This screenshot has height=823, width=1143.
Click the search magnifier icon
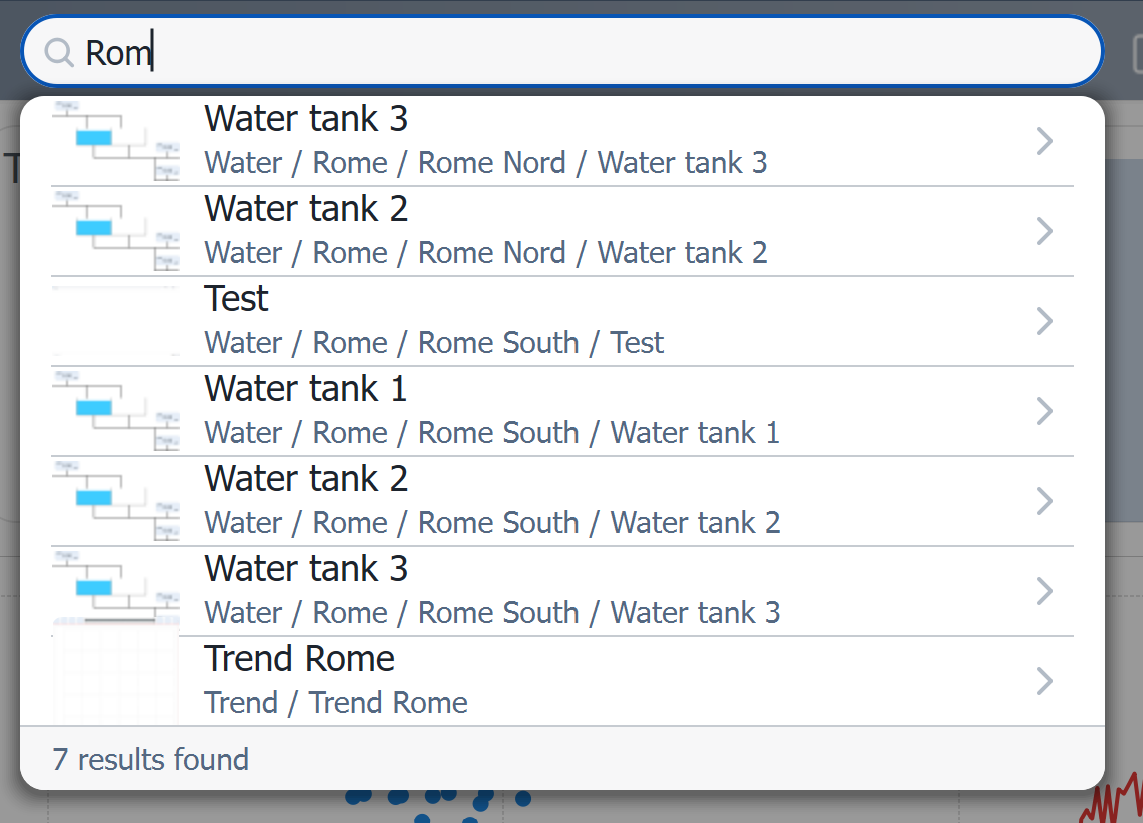click(x=58, y=51)
